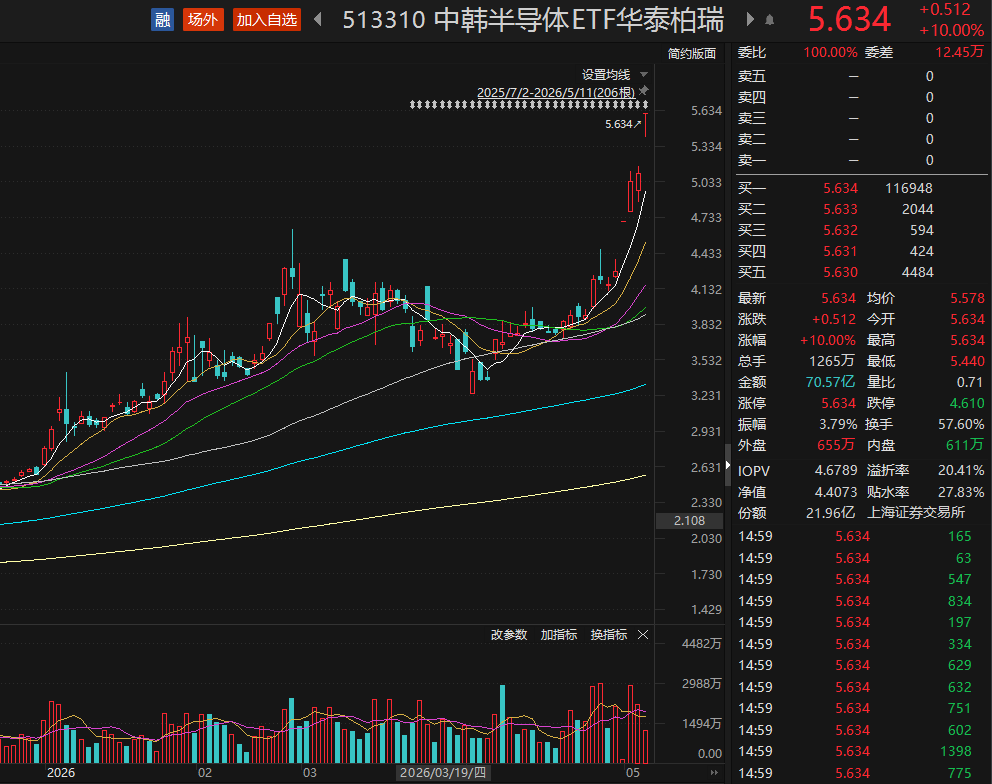992x784 pixels.
Task: Click the 振幅 3.79% value
Action: click(838, 424)
